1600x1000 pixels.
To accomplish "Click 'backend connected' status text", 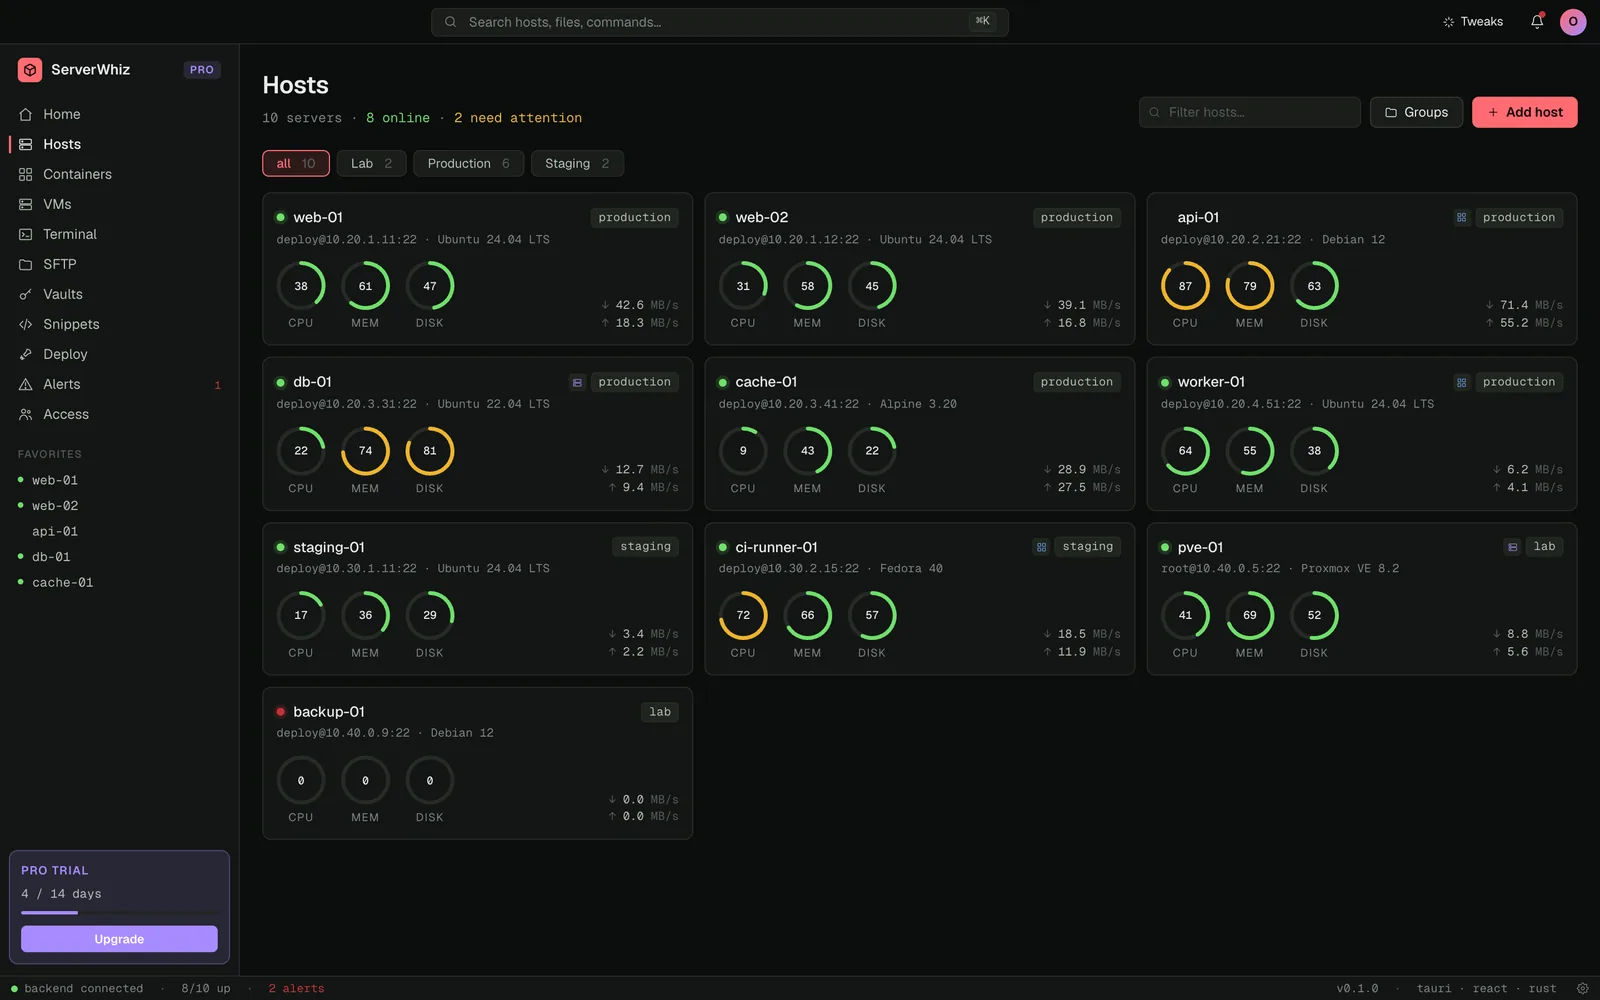I will [84, 988].
